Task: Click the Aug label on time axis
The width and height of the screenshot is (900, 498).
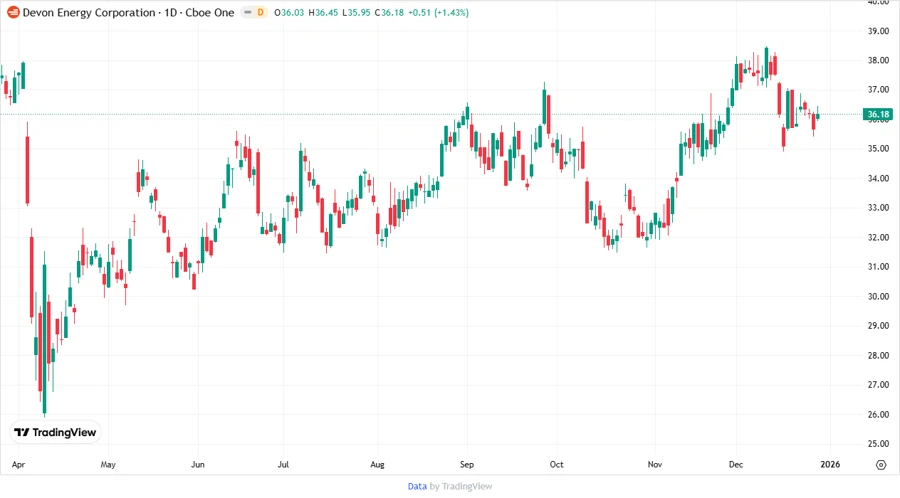Action: pyautogui.click(x=377, y=465)
